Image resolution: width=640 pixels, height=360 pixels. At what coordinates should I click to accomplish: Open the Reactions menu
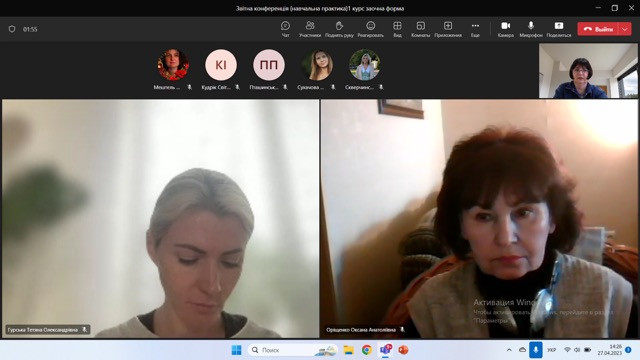click(371, 29)
